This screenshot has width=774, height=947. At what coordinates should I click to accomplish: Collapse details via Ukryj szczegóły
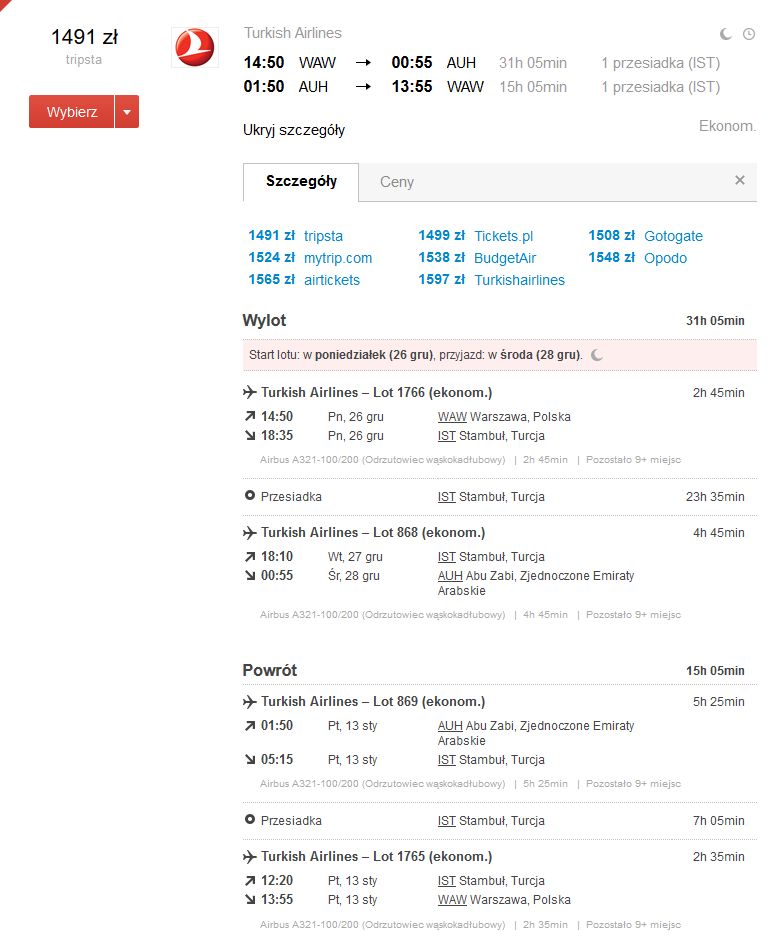(294, 130)
